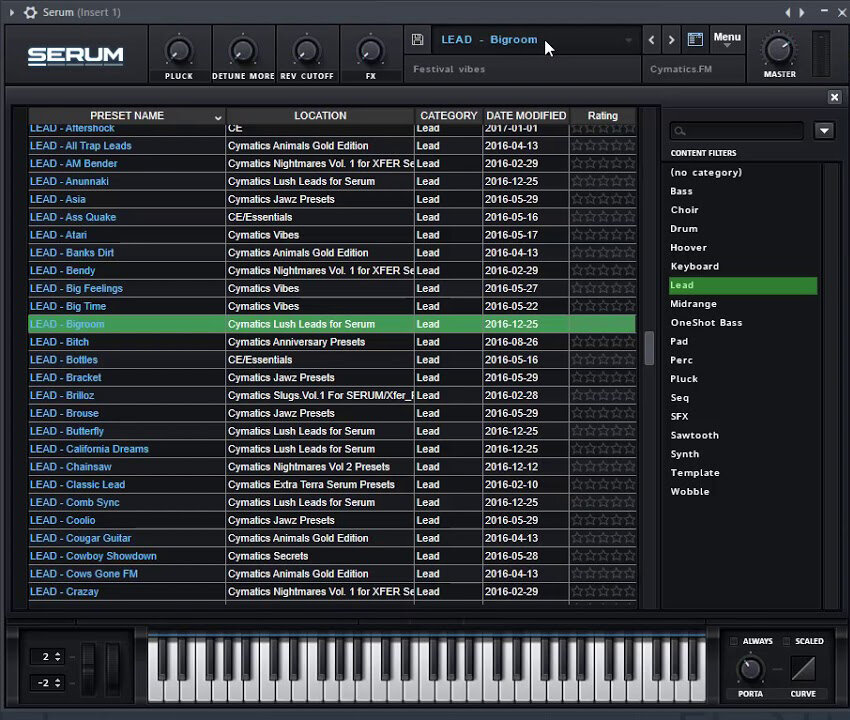Screen dimensions: 850x720
Task: Select the Wobble content filter
Action: pyautogui.click(x=690, y=492)
